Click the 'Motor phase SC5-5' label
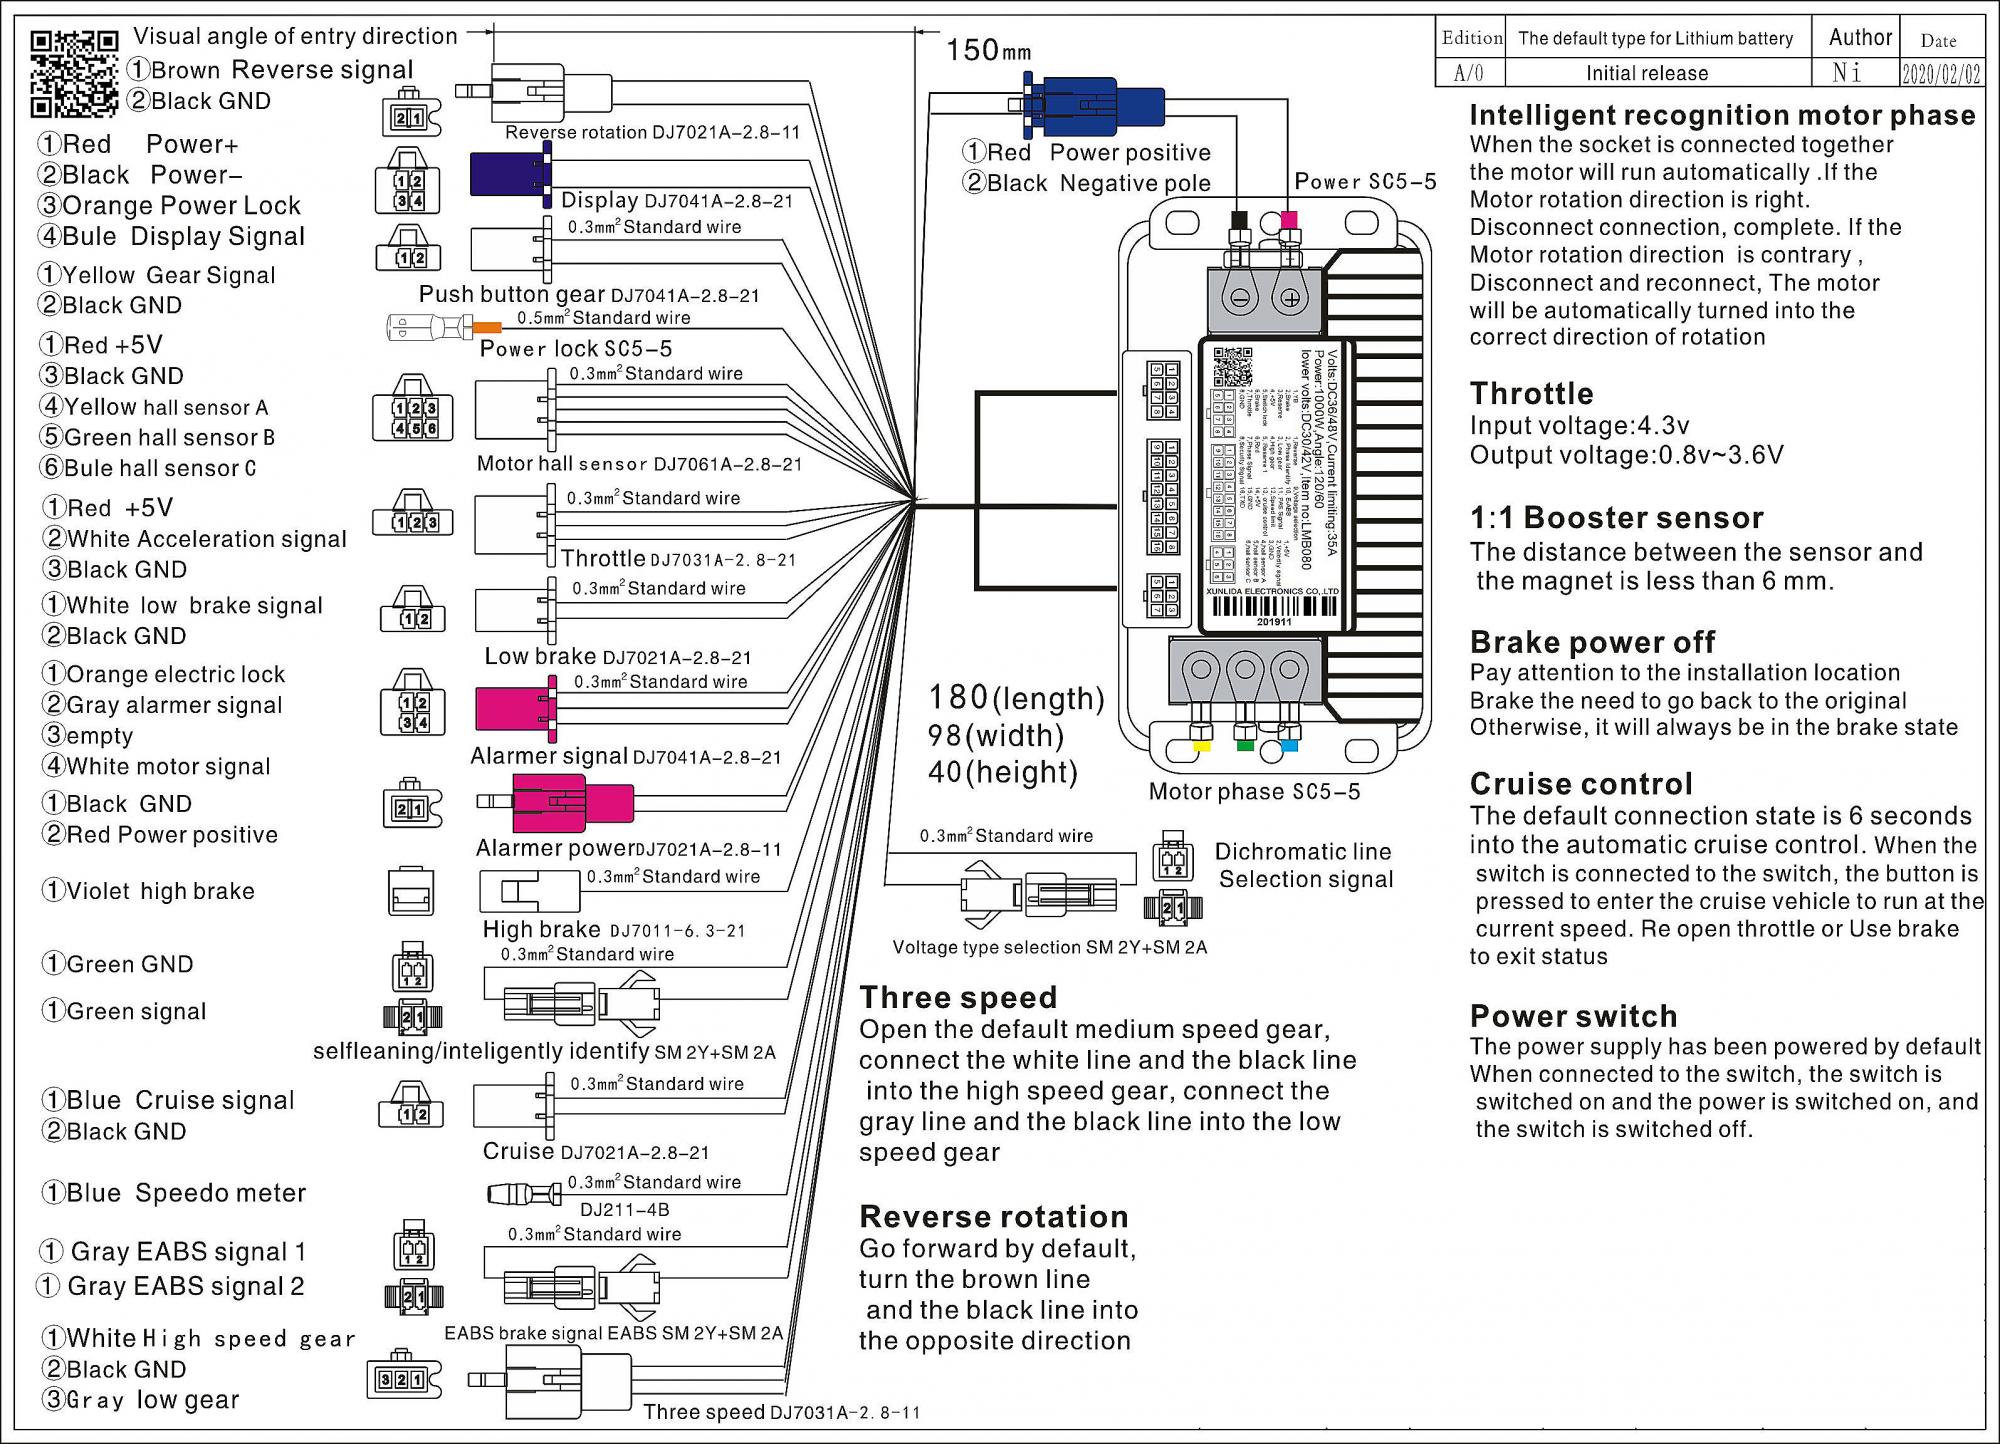 point(1254,792)
